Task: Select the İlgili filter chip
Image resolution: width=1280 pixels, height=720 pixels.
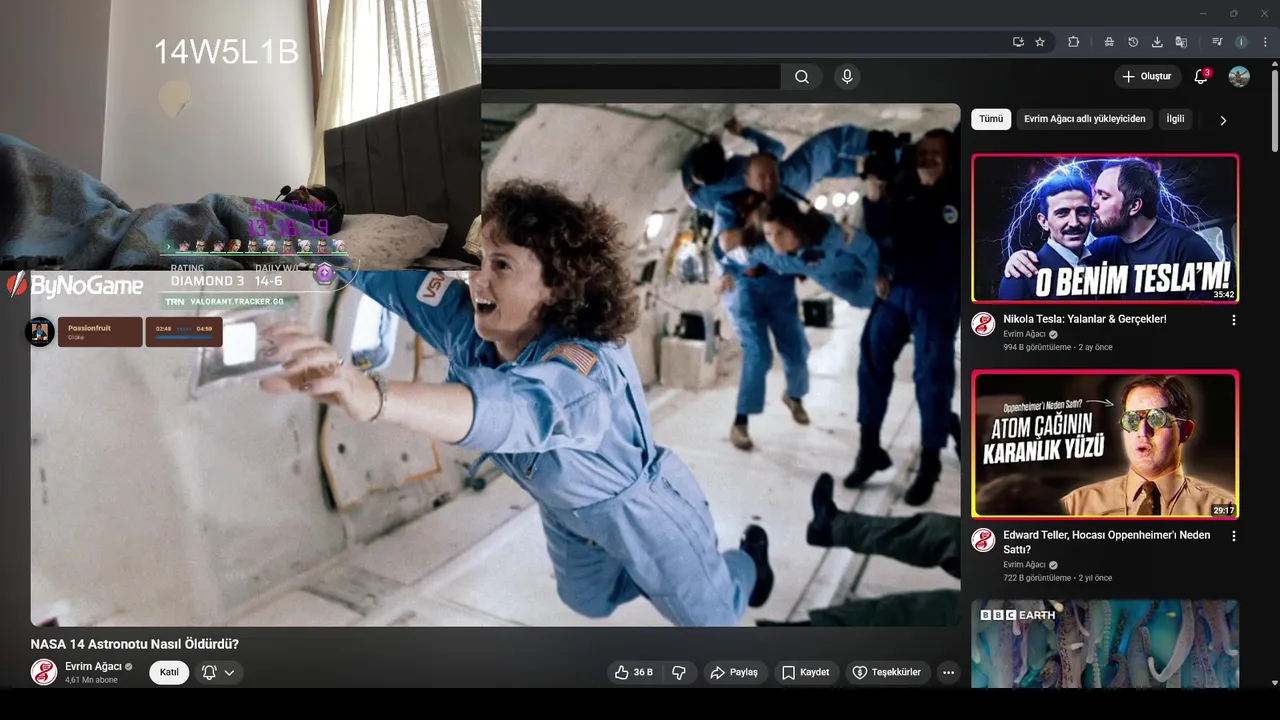Action: click(1175, 119)
